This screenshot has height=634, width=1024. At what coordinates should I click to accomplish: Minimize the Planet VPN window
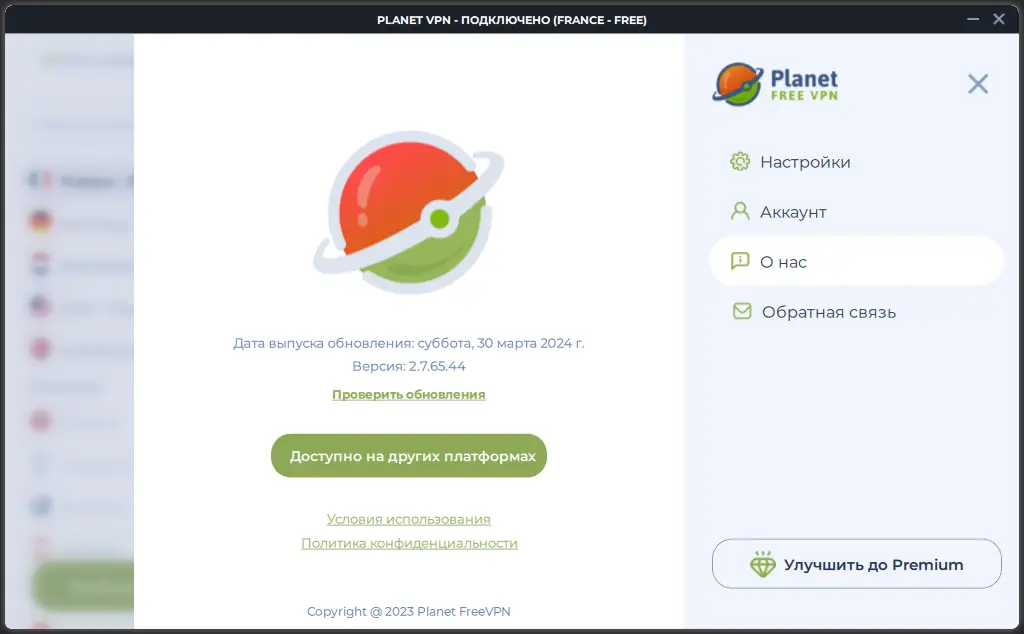pos(973,19)
